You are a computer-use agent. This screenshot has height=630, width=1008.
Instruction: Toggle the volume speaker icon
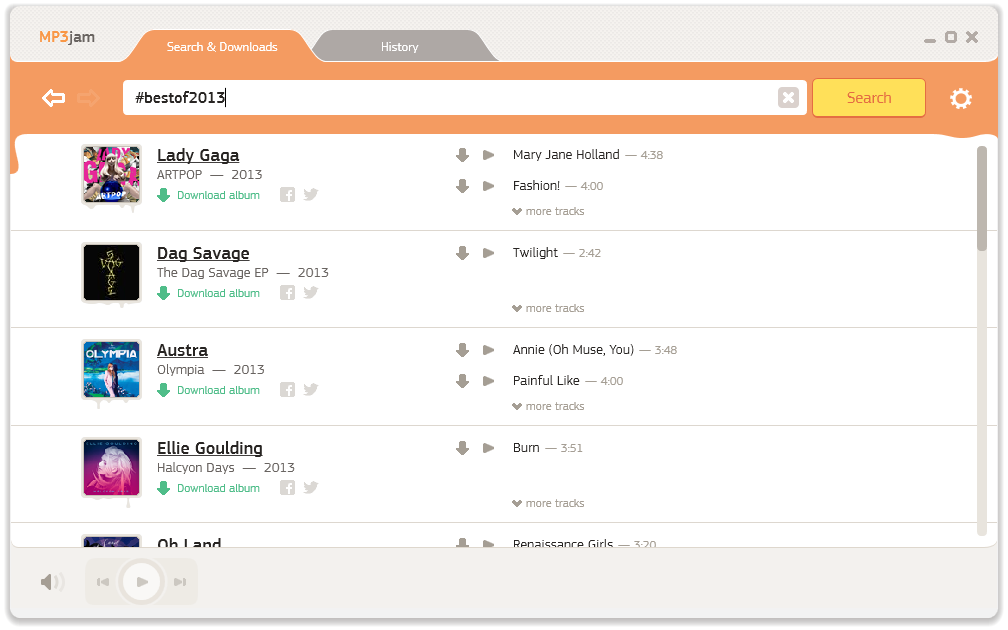[x=52, y=582]
